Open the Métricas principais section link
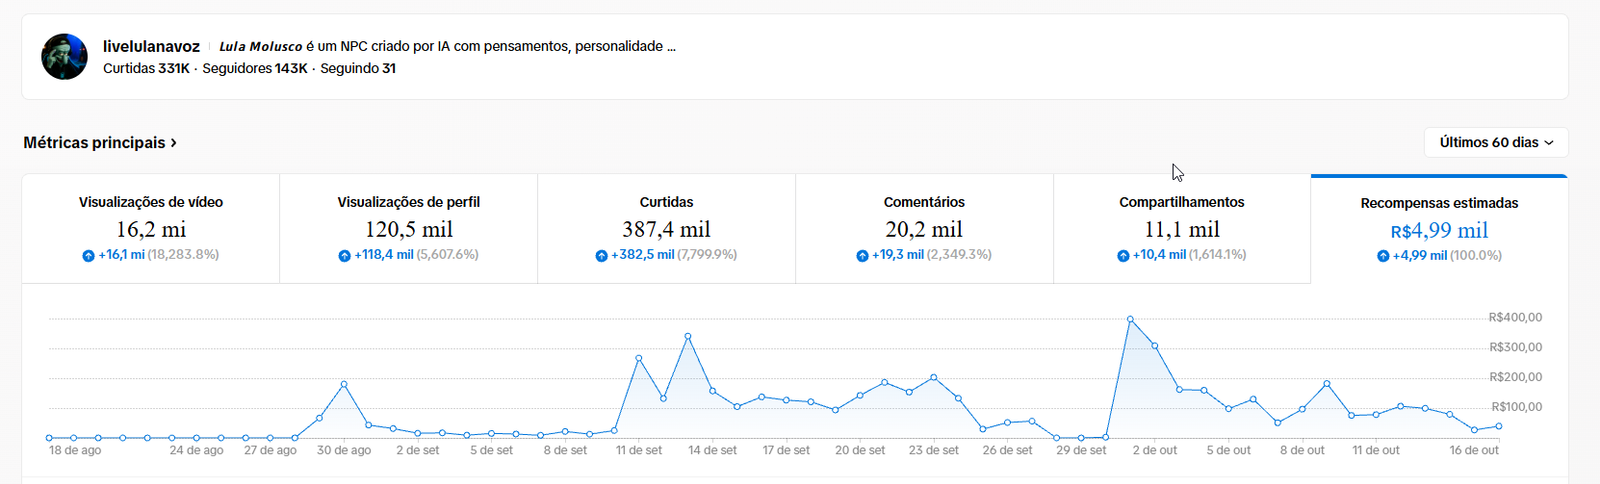The image size is (1600, 484). pyautogui.click(x=100, y=143)
